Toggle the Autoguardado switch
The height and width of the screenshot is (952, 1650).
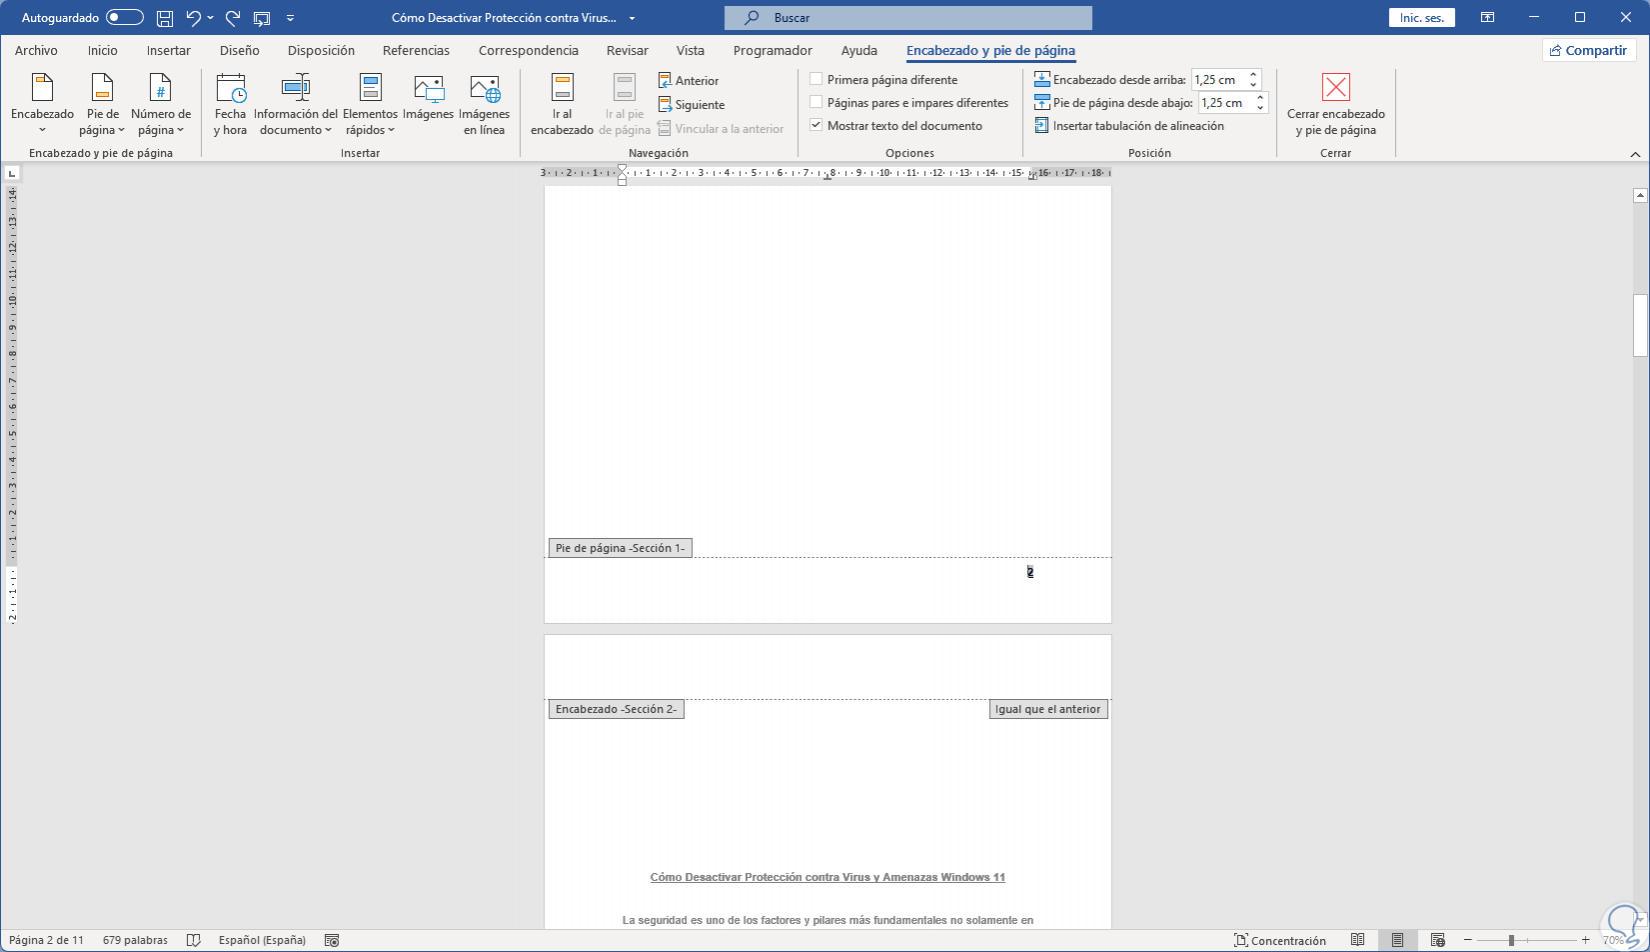tap(125, 18)
